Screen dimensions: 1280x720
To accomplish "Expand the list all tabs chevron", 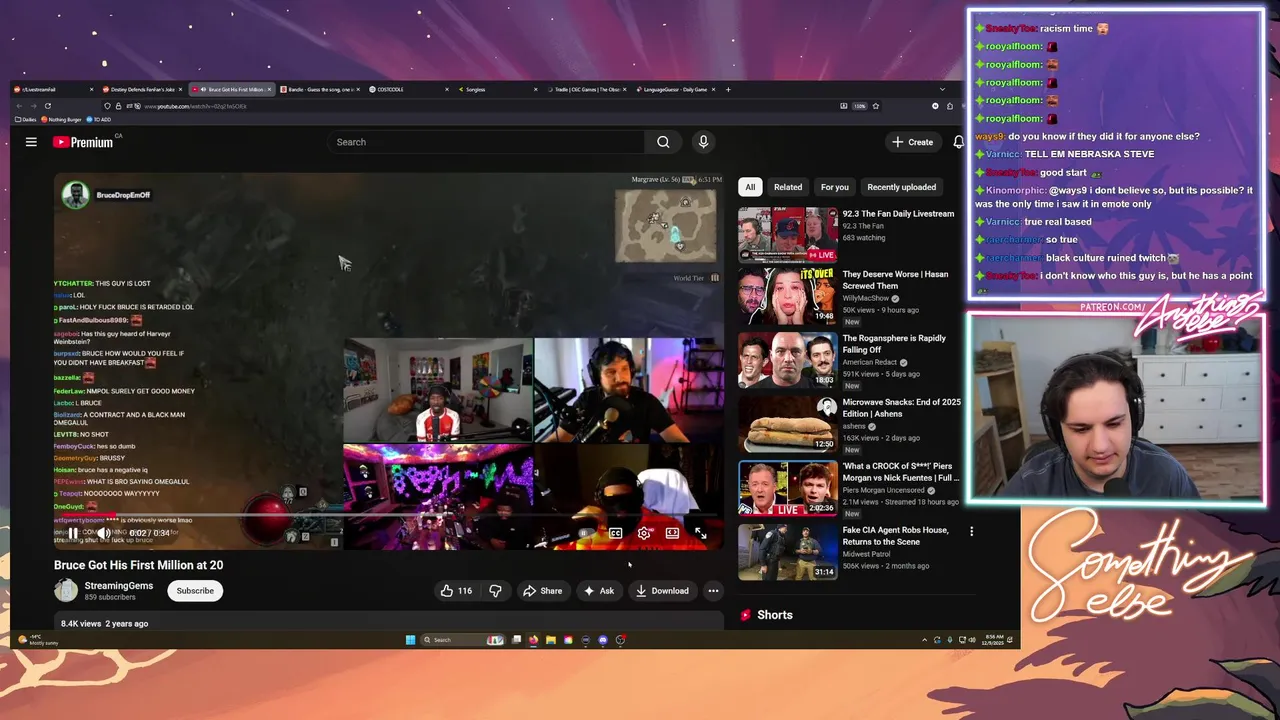I will (942, 89).
